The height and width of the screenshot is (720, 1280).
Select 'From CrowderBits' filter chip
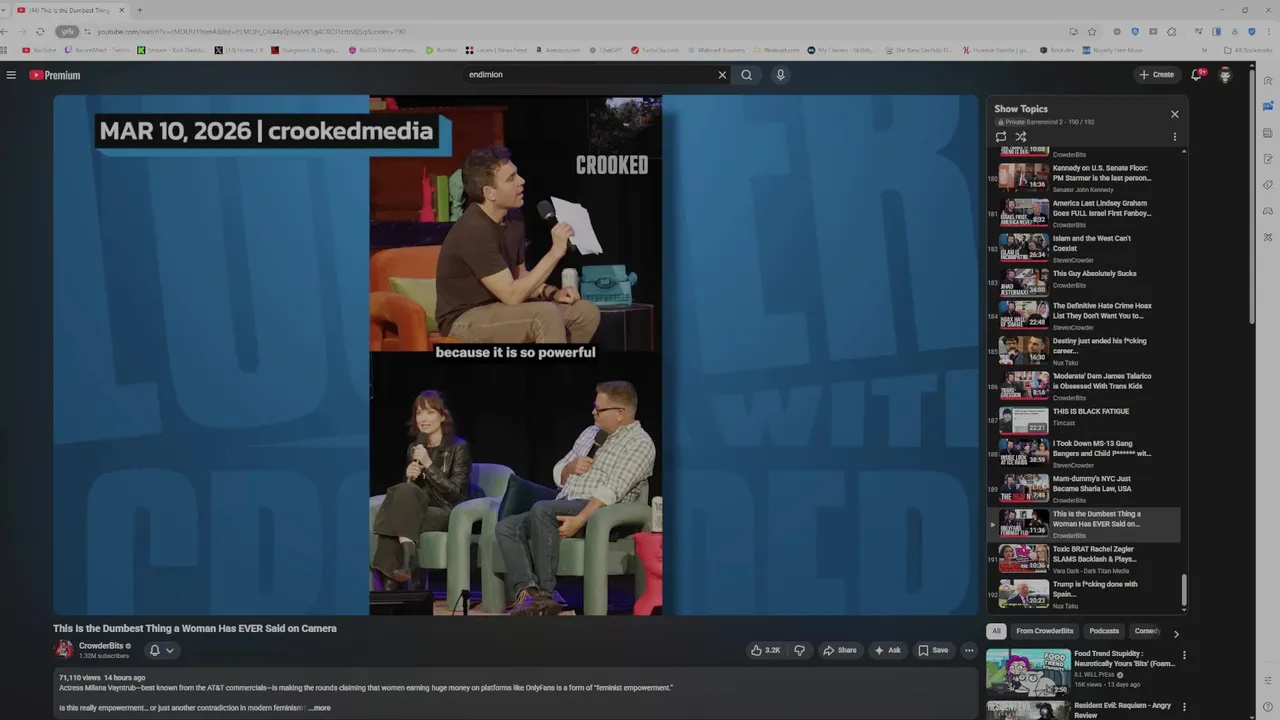click(1045, 631)
